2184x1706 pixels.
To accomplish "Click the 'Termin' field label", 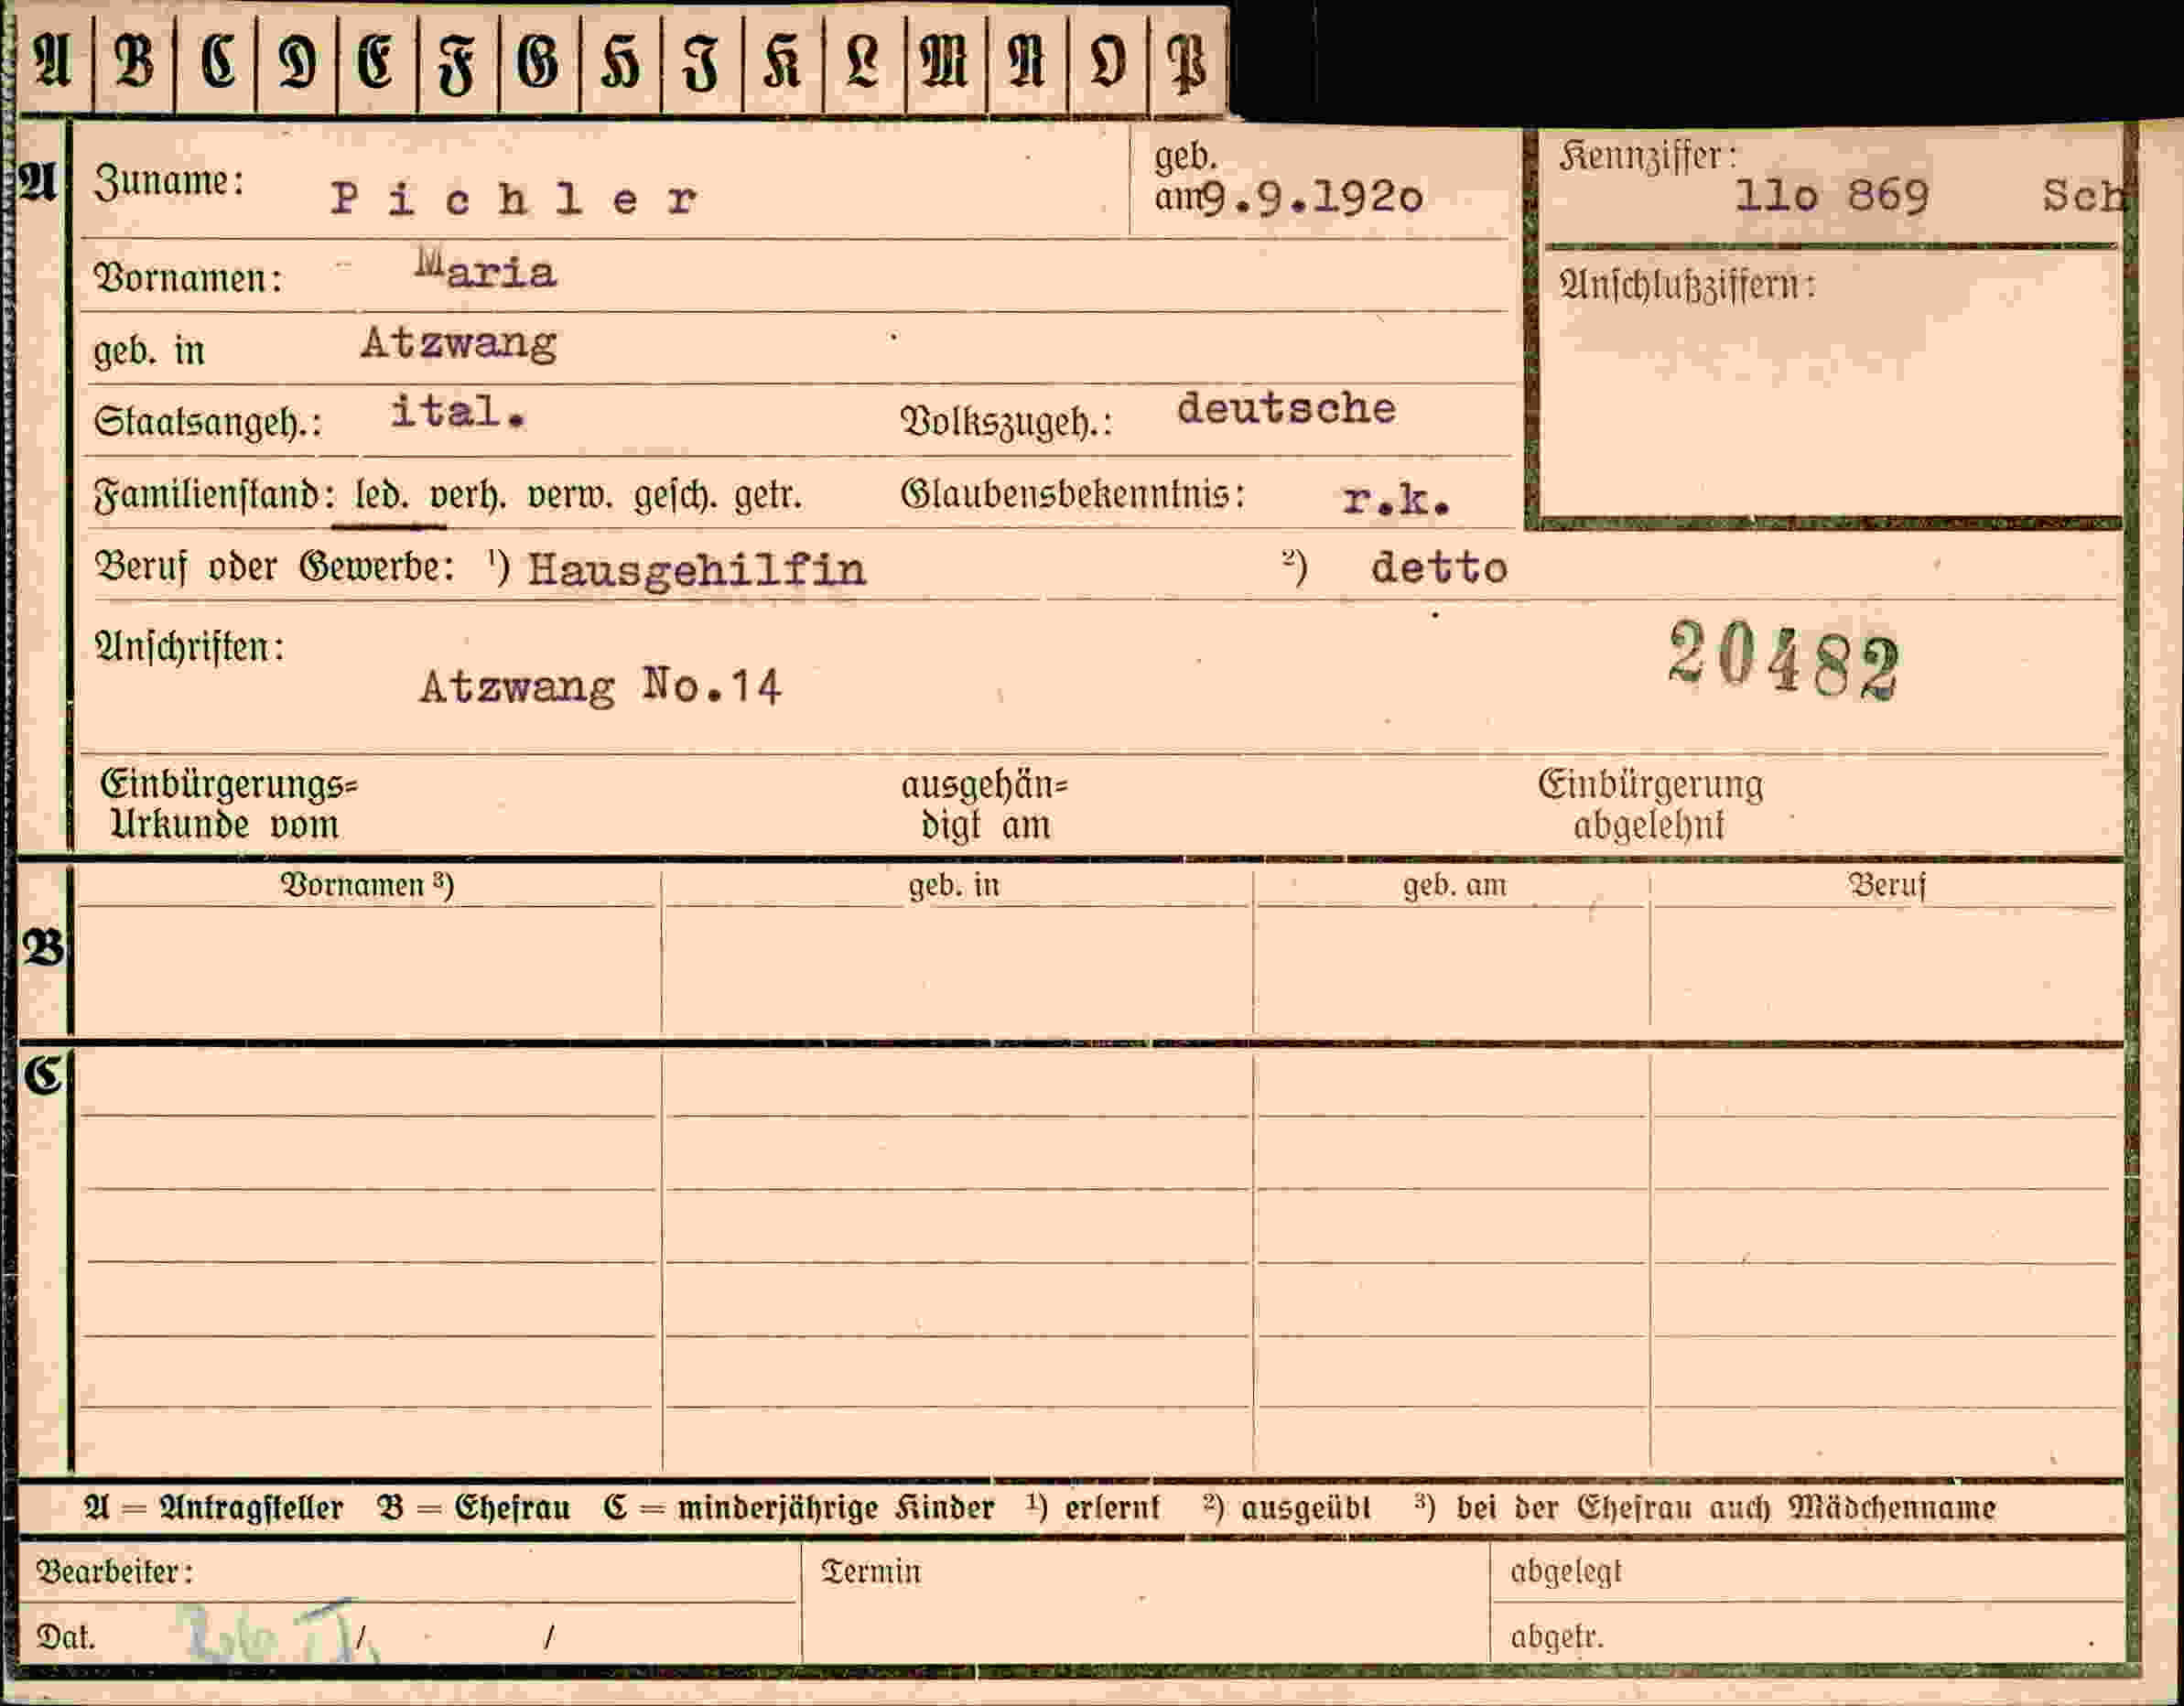I will (x=871, y=1571).
